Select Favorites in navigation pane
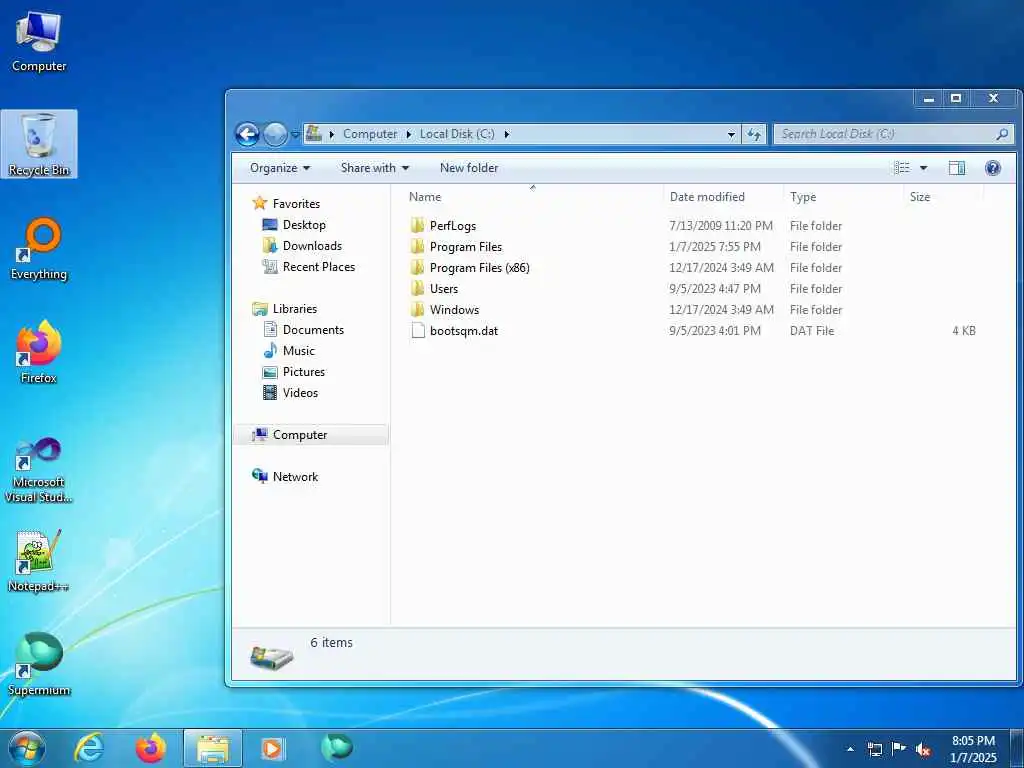Image resolution: width=1024 pixels, height=768 pixels. coord(286,204)
